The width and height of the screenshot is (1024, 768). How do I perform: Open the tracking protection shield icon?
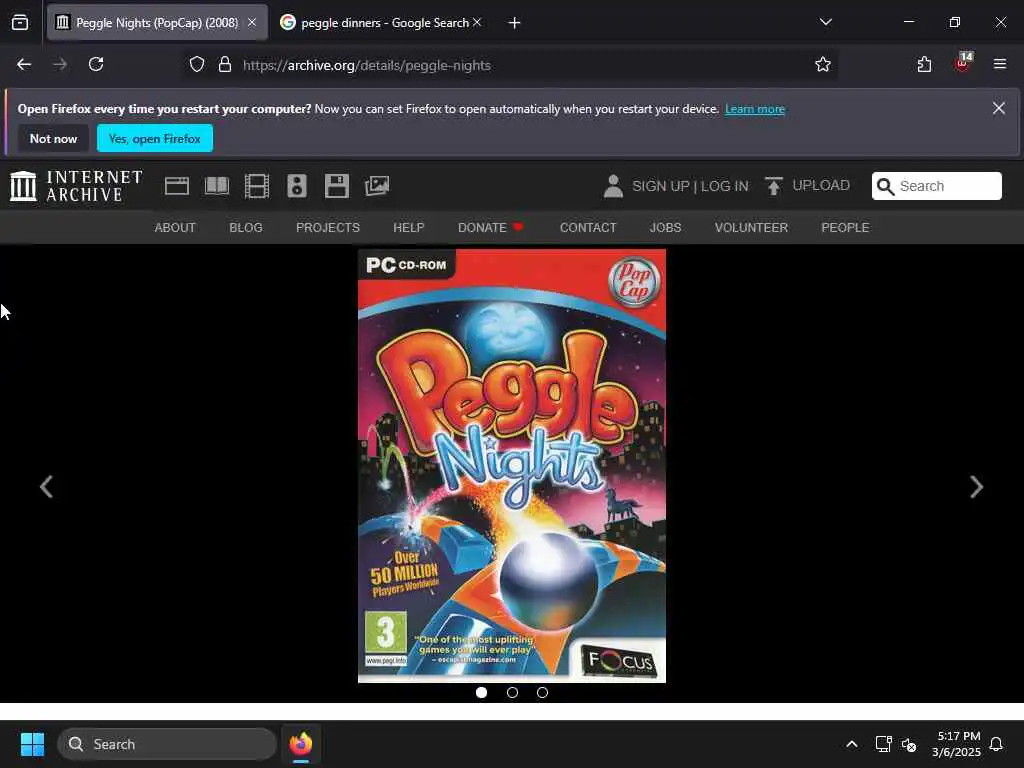[x=197, y=65]
